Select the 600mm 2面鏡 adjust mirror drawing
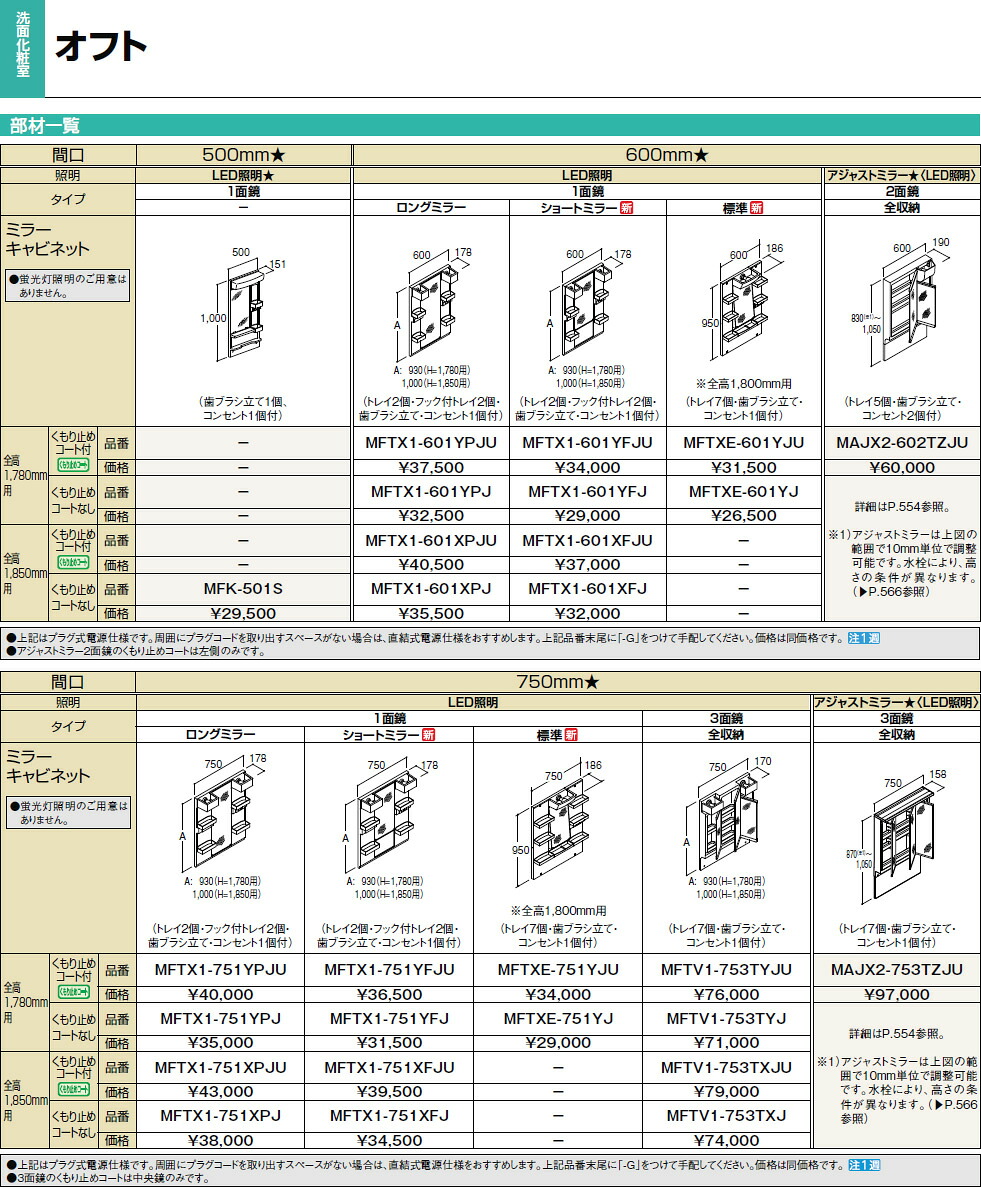 pyautogui.click(x=901, y=303)
